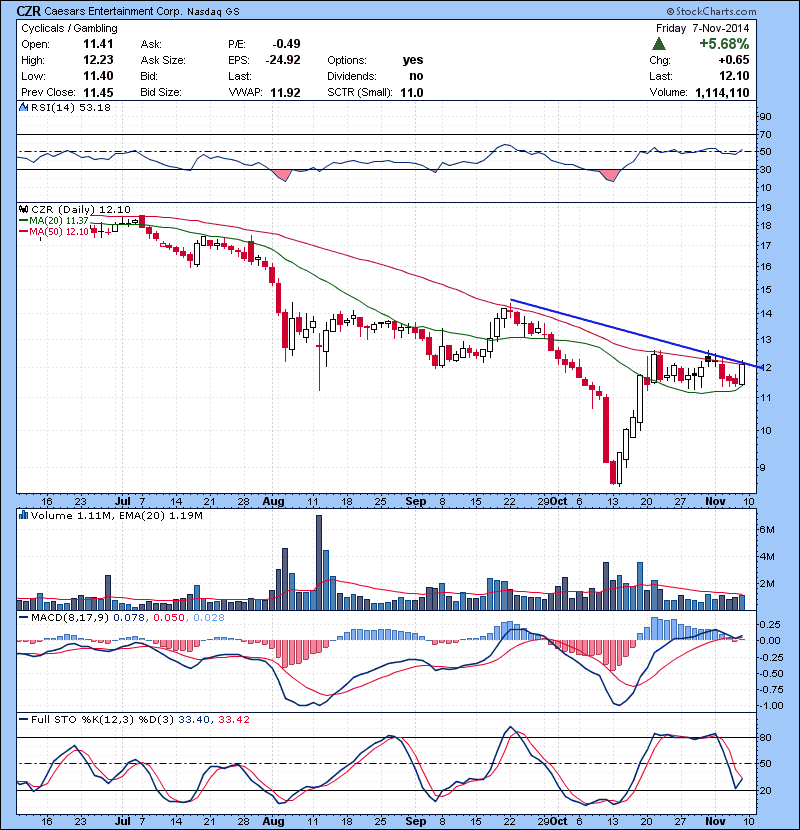
Task: Click the Nasdaq GS exchange label
Action: tap(213, 12)
